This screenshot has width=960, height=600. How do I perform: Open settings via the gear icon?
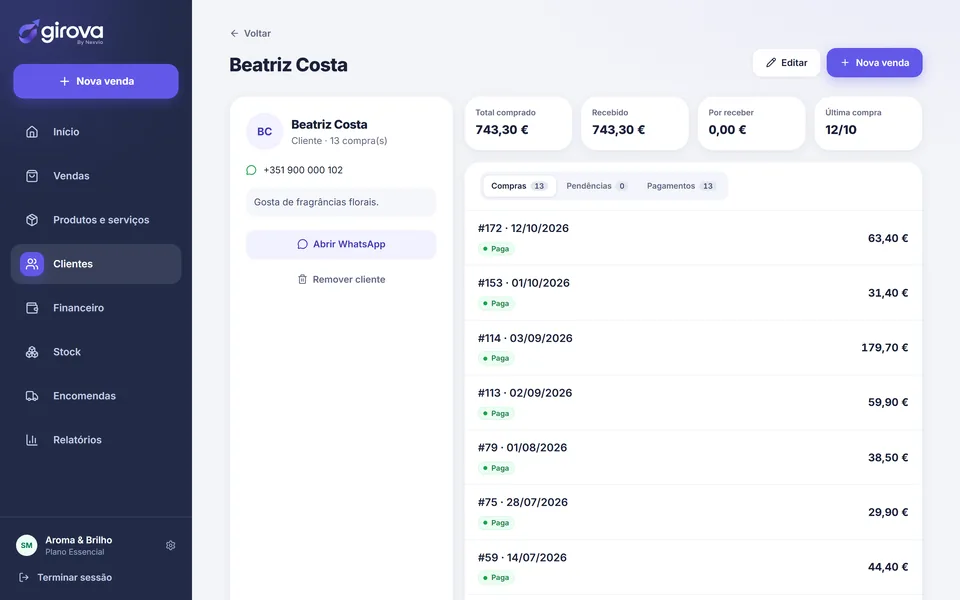[171, 545]
